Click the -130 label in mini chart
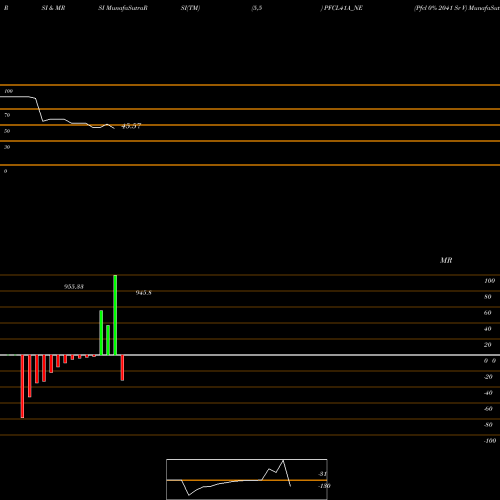Viewport: 500px width, 500px height. 324,486
